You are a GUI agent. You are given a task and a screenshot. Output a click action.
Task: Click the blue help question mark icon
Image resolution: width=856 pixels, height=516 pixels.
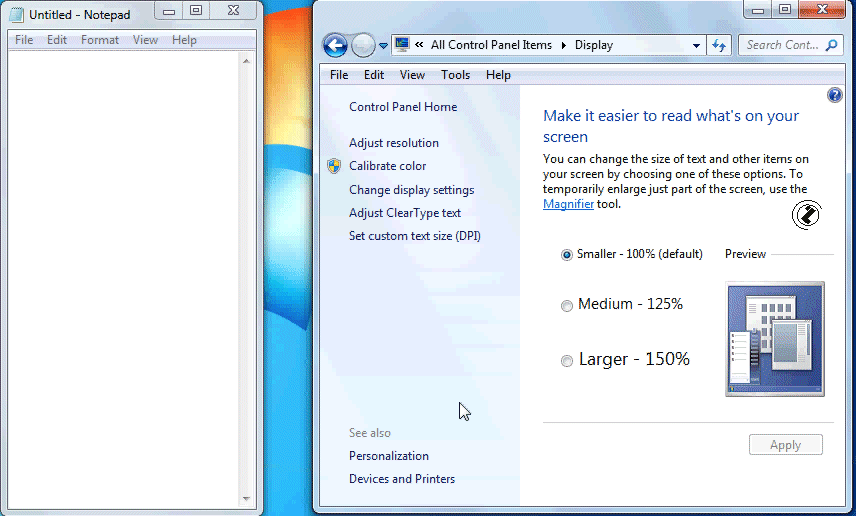[835, 95]
